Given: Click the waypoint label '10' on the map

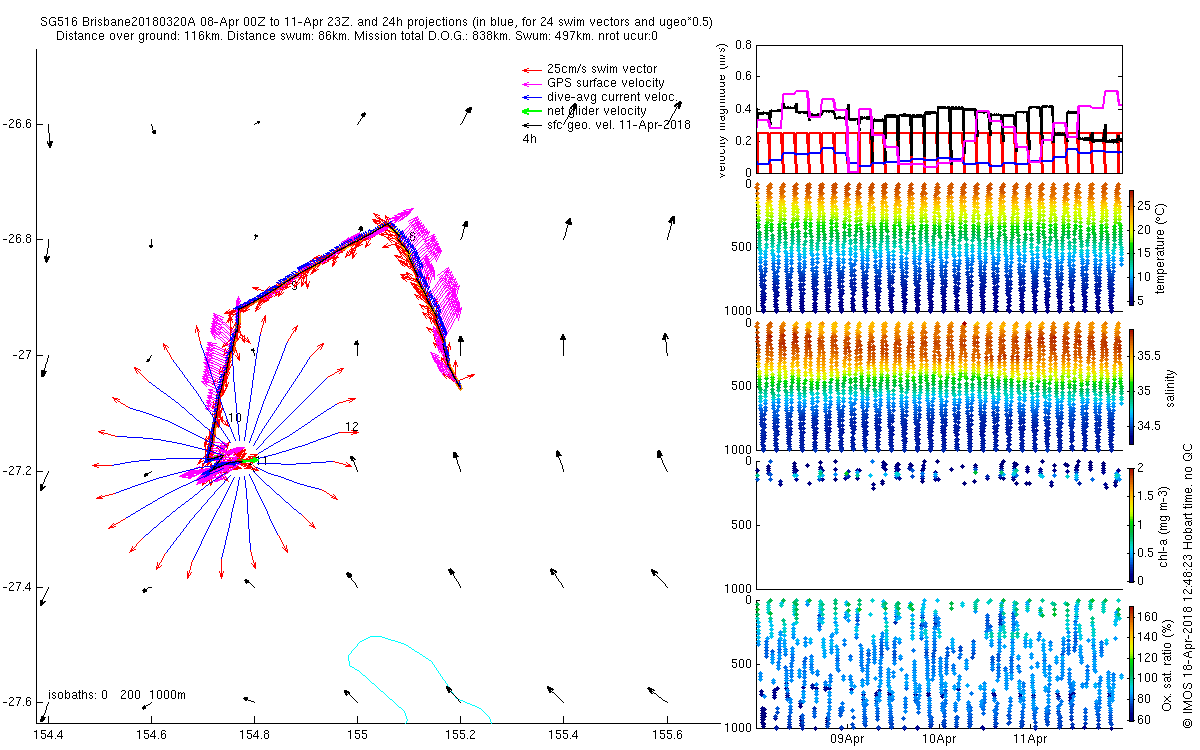Looking at the screenshot, I should click(235, 418).
